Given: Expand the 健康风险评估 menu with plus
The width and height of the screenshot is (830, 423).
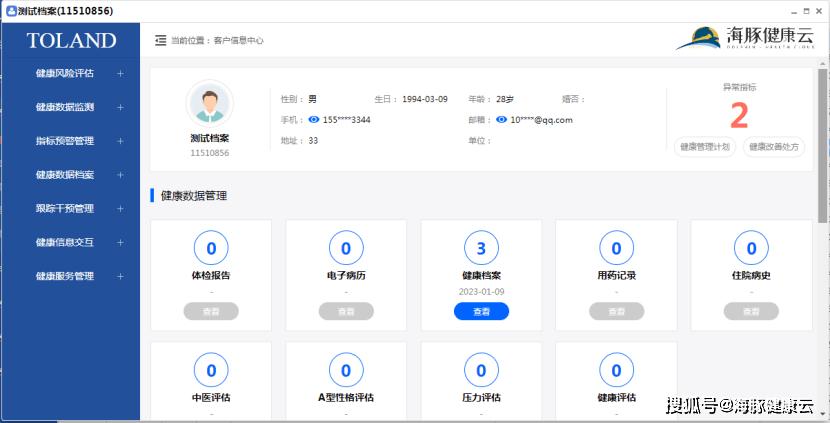Looking at the screenshot, I should point(120,74).
